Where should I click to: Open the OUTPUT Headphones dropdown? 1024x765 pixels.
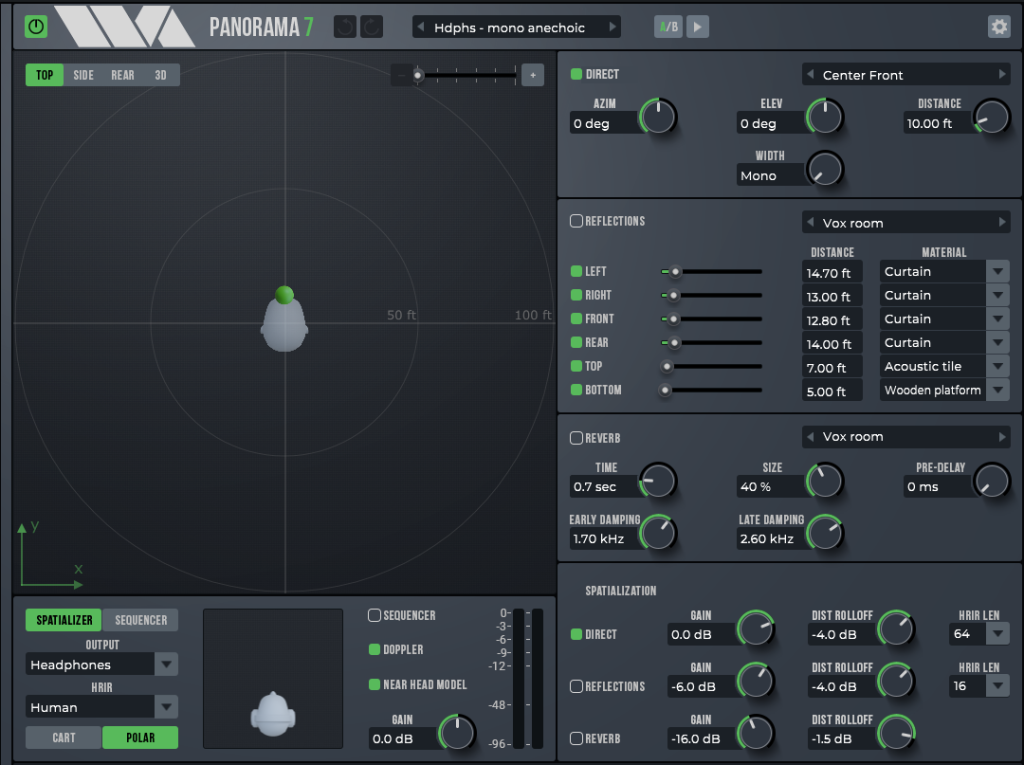pos(102,664)
